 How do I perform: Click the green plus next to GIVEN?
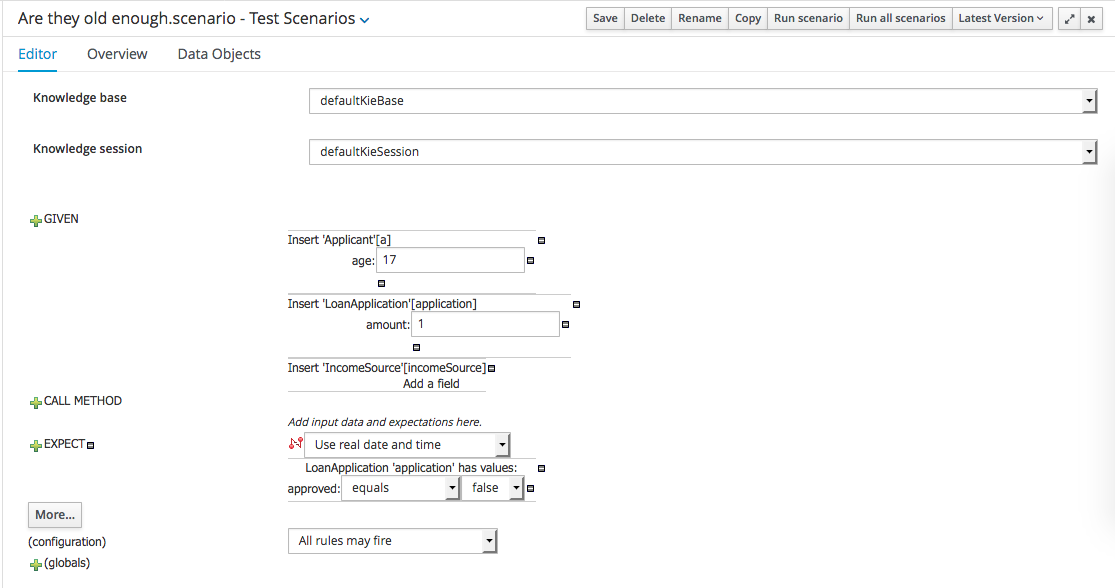[x=36, y=220]
